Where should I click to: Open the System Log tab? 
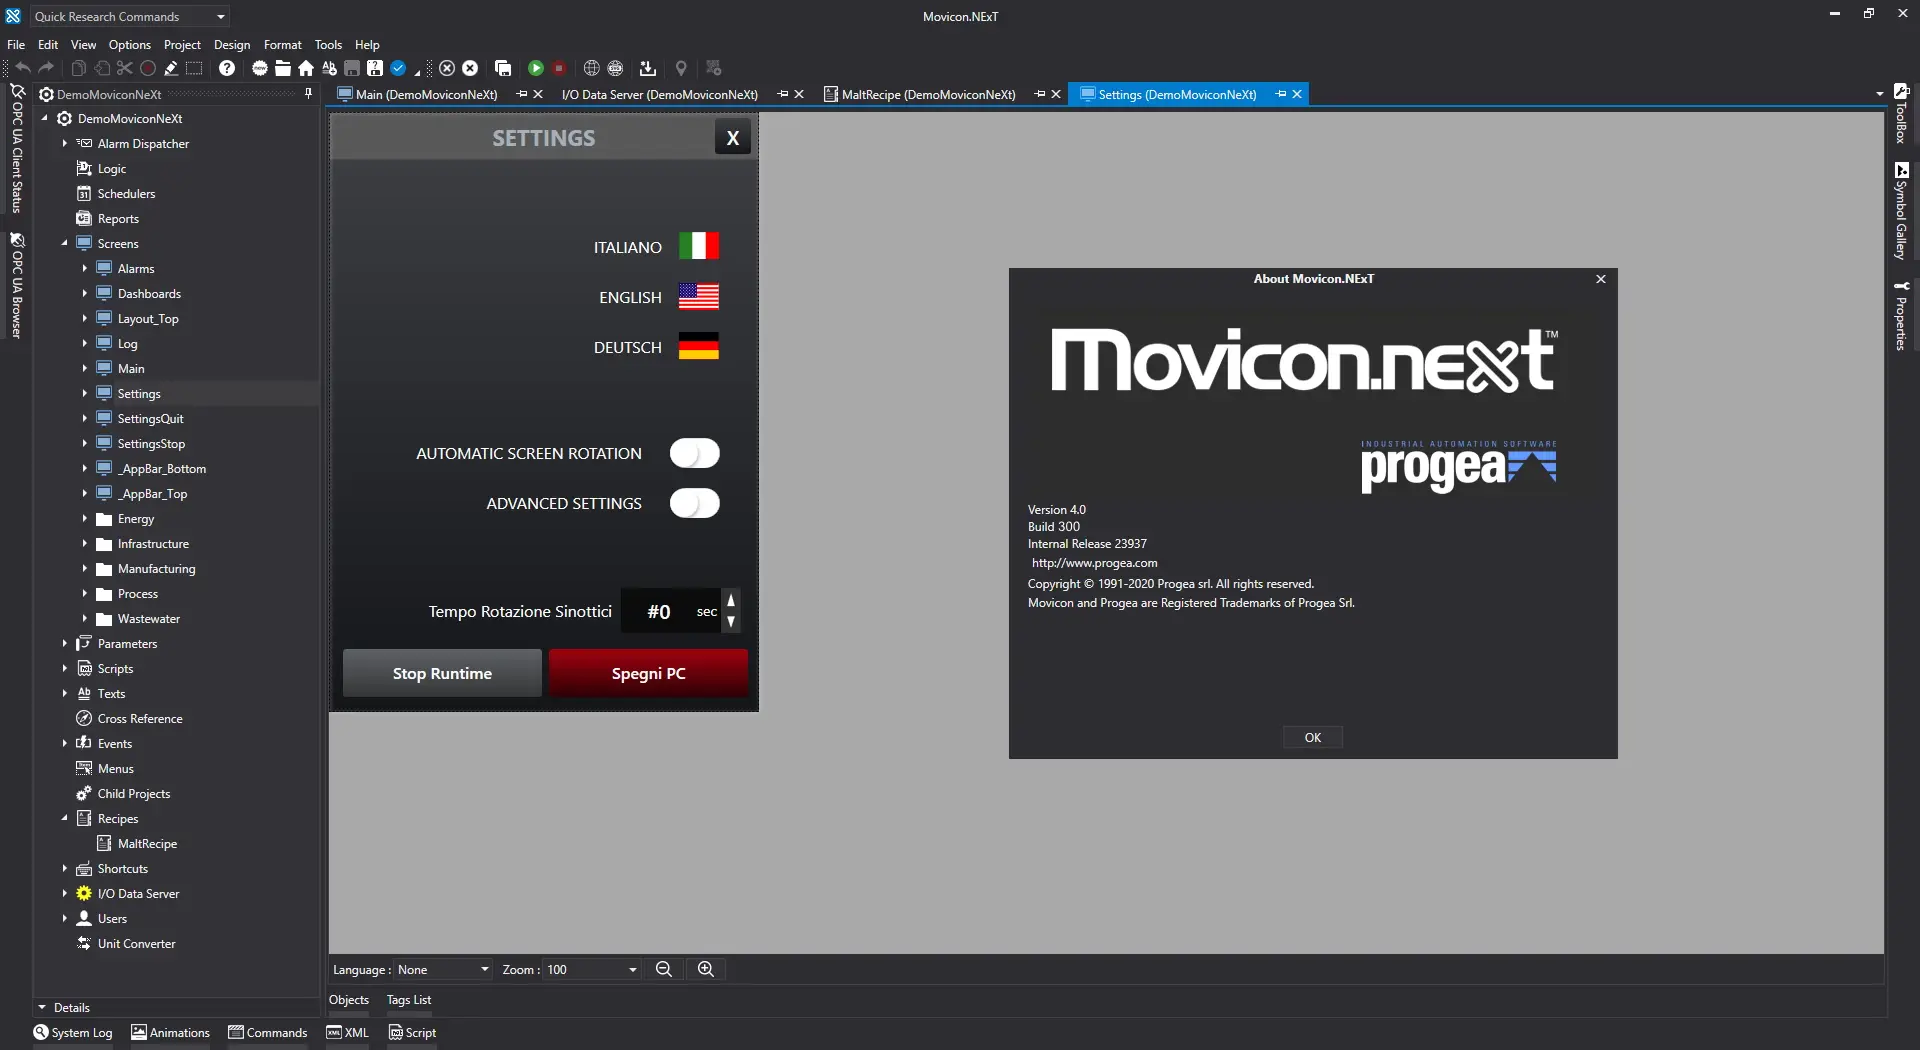(73, 1032)
